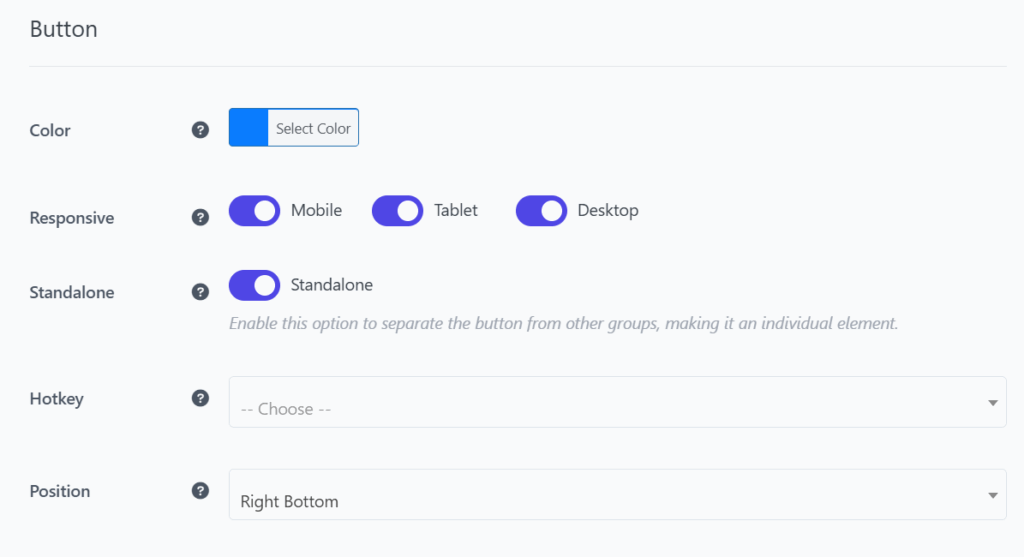The image size is (1024, 557).
Task: Click the blue color swatch
Action: [x=248, y=127]
